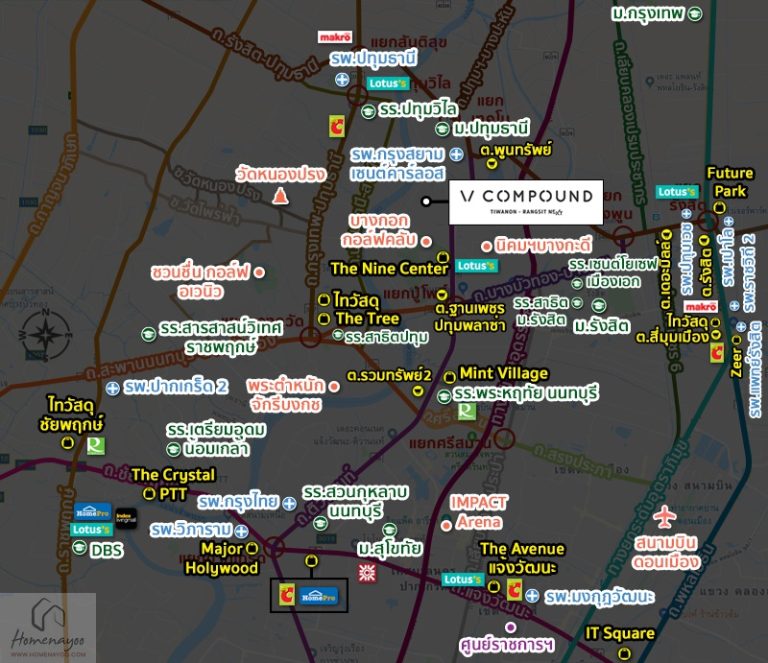
Task: Select the ต.รวมทรัพย์2 label
Action: pos(389,375)
